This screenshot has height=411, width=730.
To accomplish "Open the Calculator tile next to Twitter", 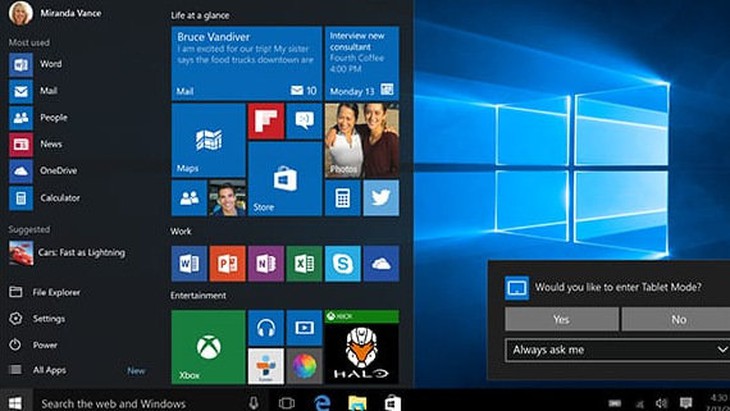I will 343,198.
